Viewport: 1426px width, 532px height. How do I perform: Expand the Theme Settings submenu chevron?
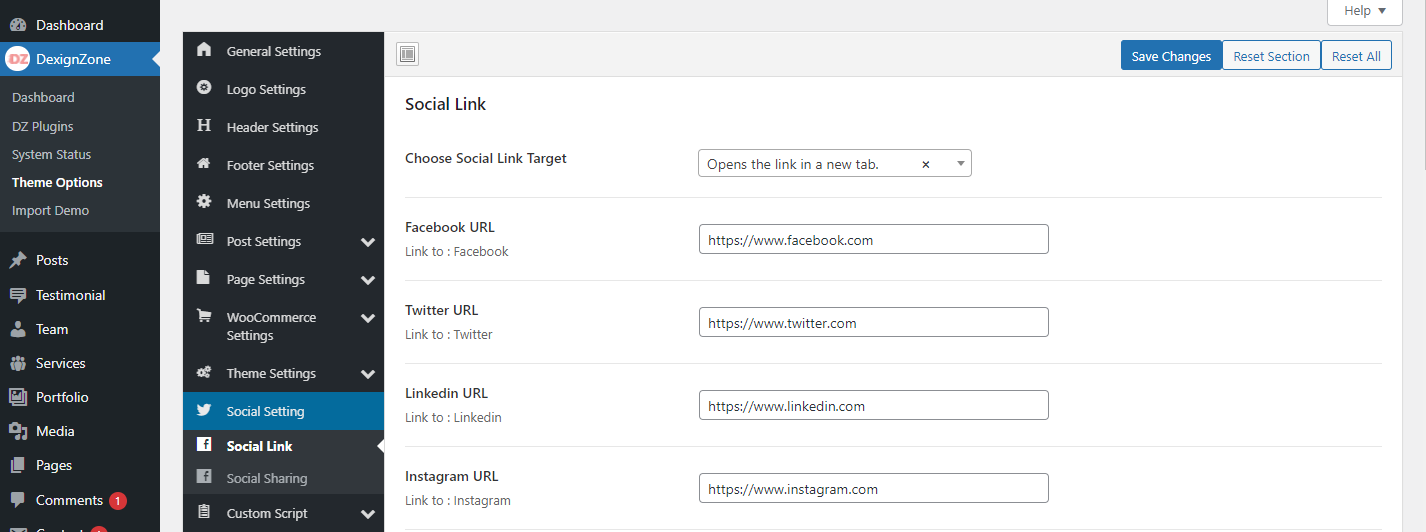coord(368,374)
